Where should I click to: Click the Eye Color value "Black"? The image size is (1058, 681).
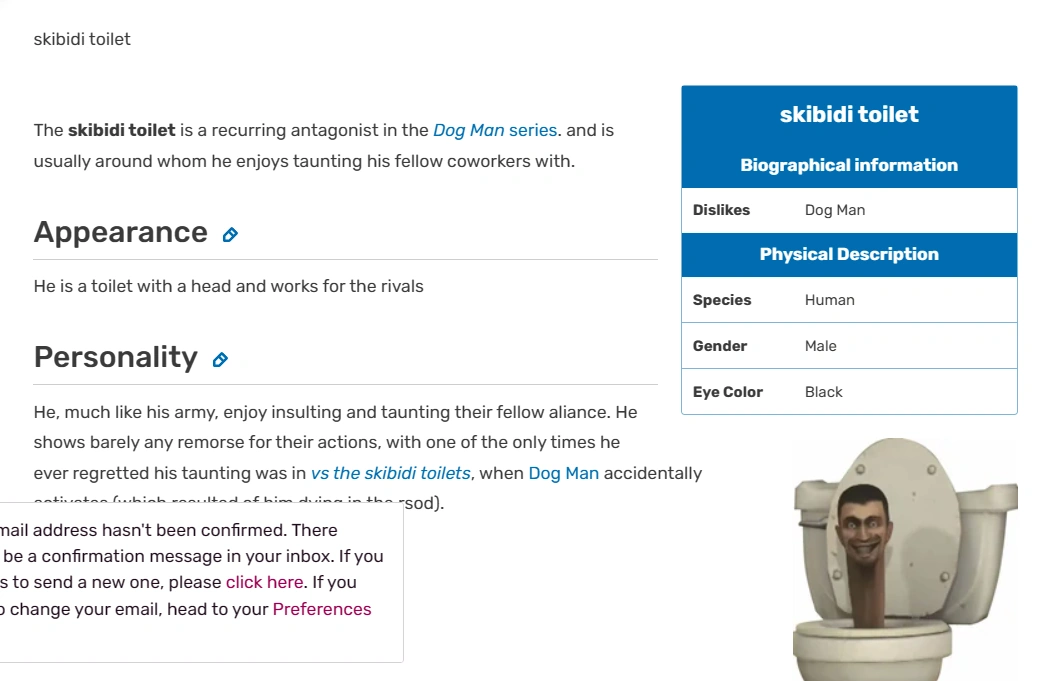(x=823, y=392)
